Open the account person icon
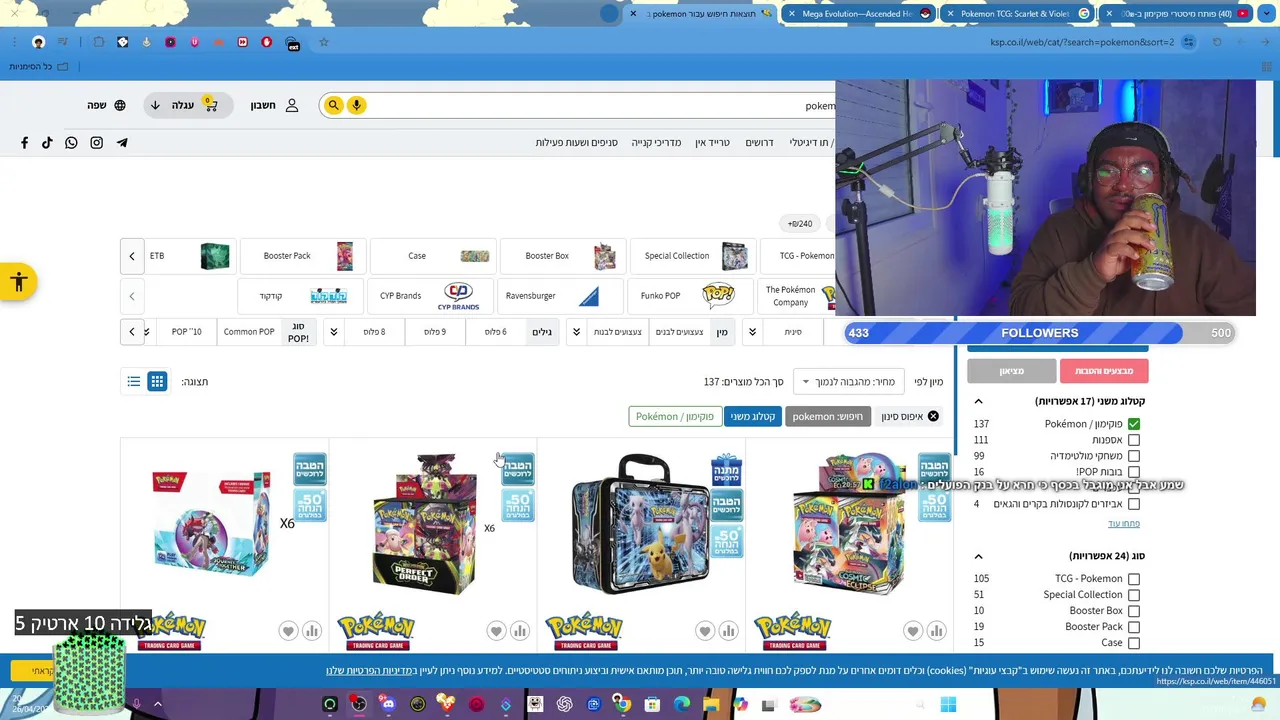The image size is (1280, 720). [x=292, y=105]
